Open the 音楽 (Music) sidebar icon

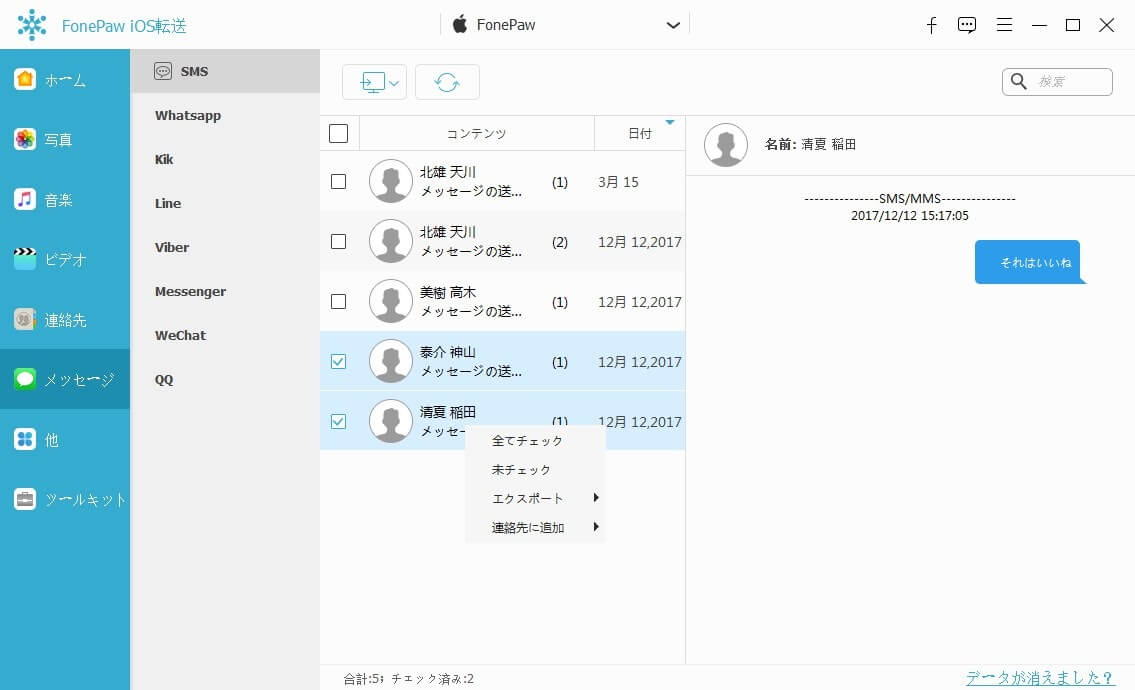(x=27, y=199)
